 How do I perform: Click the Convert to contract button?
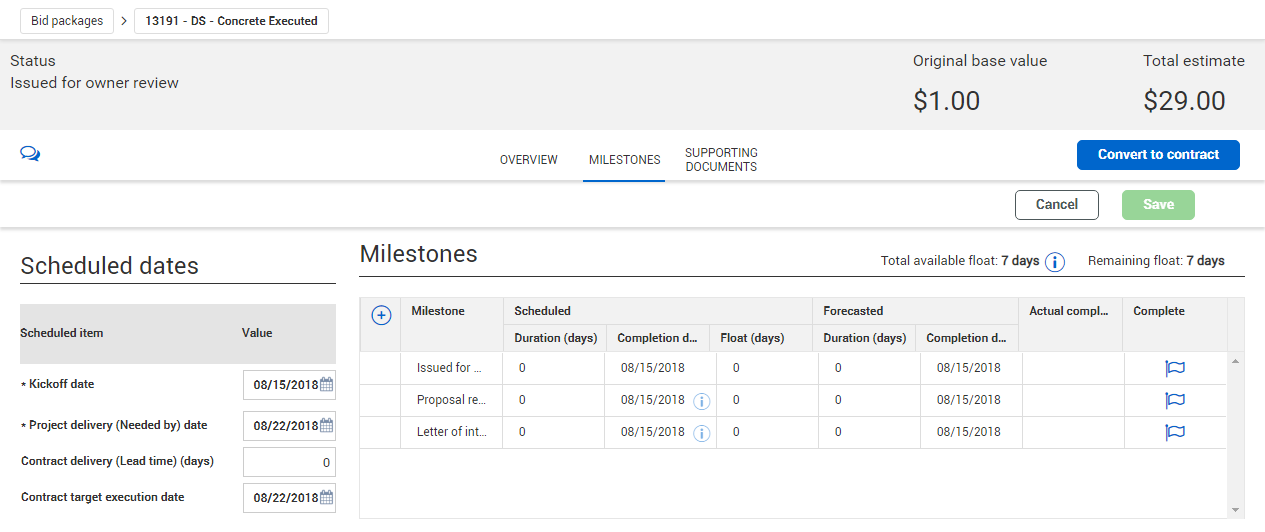1158,155
